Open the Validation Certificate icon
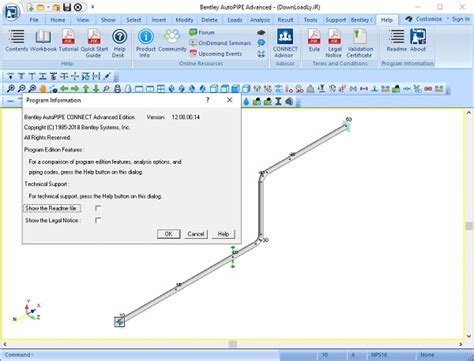 [x=359, y=43]
